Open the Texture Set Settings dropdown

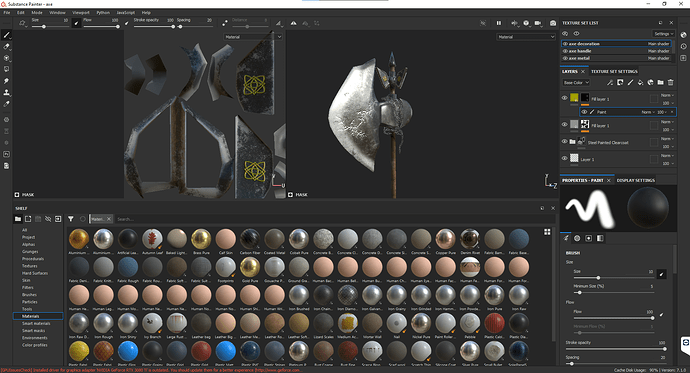(664, 34)
